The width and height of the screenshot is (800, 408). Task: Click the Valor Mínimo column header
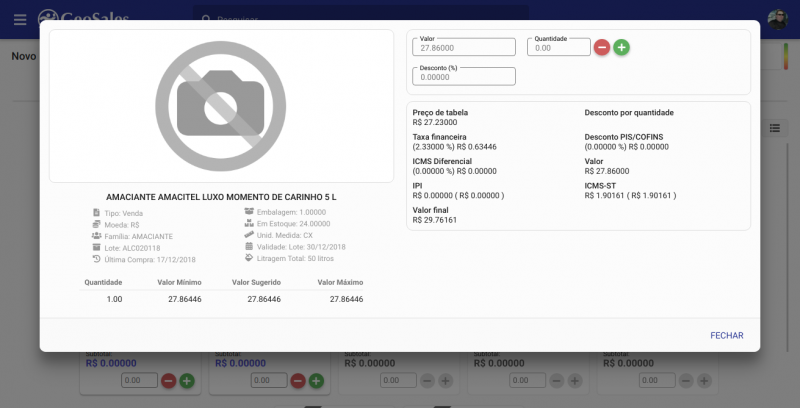179,282
